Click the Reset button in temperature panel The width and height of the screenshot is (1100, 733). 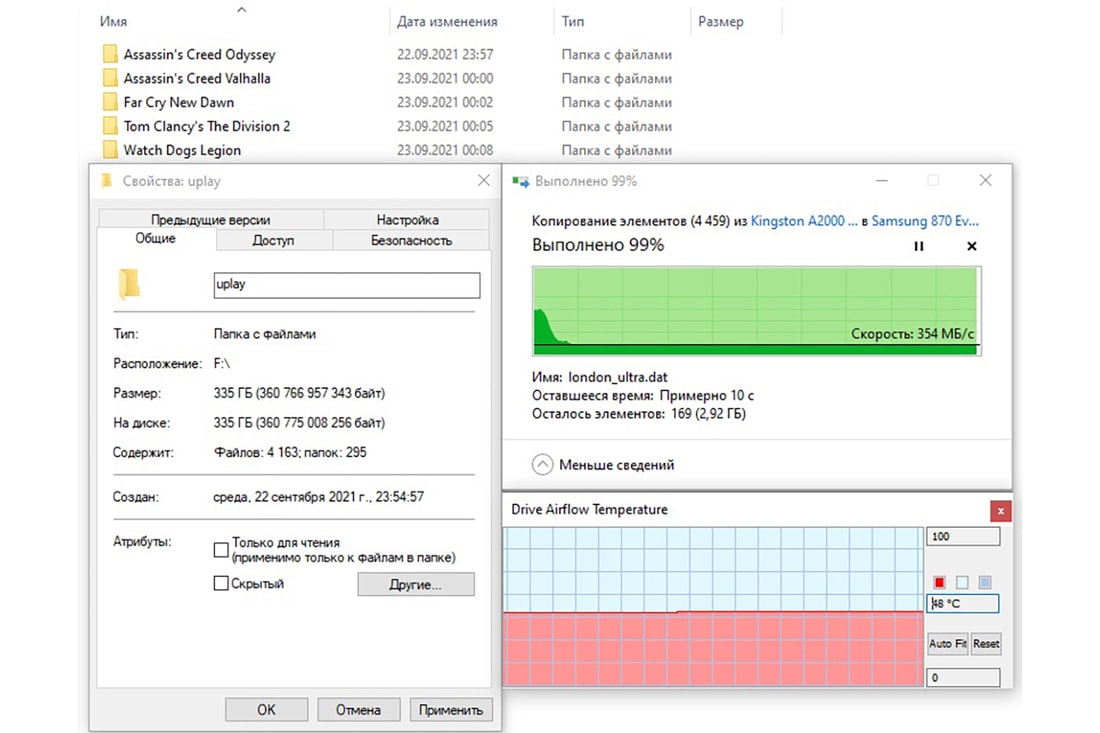(986, 643)
